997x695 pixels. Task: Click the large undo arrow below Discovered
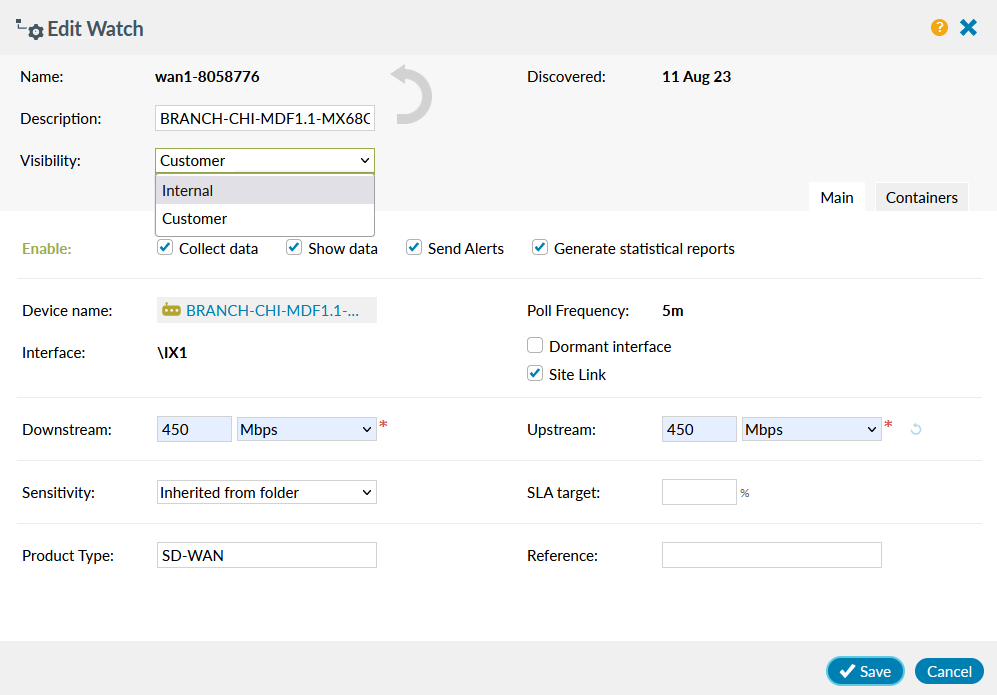(x=410, y=95)
